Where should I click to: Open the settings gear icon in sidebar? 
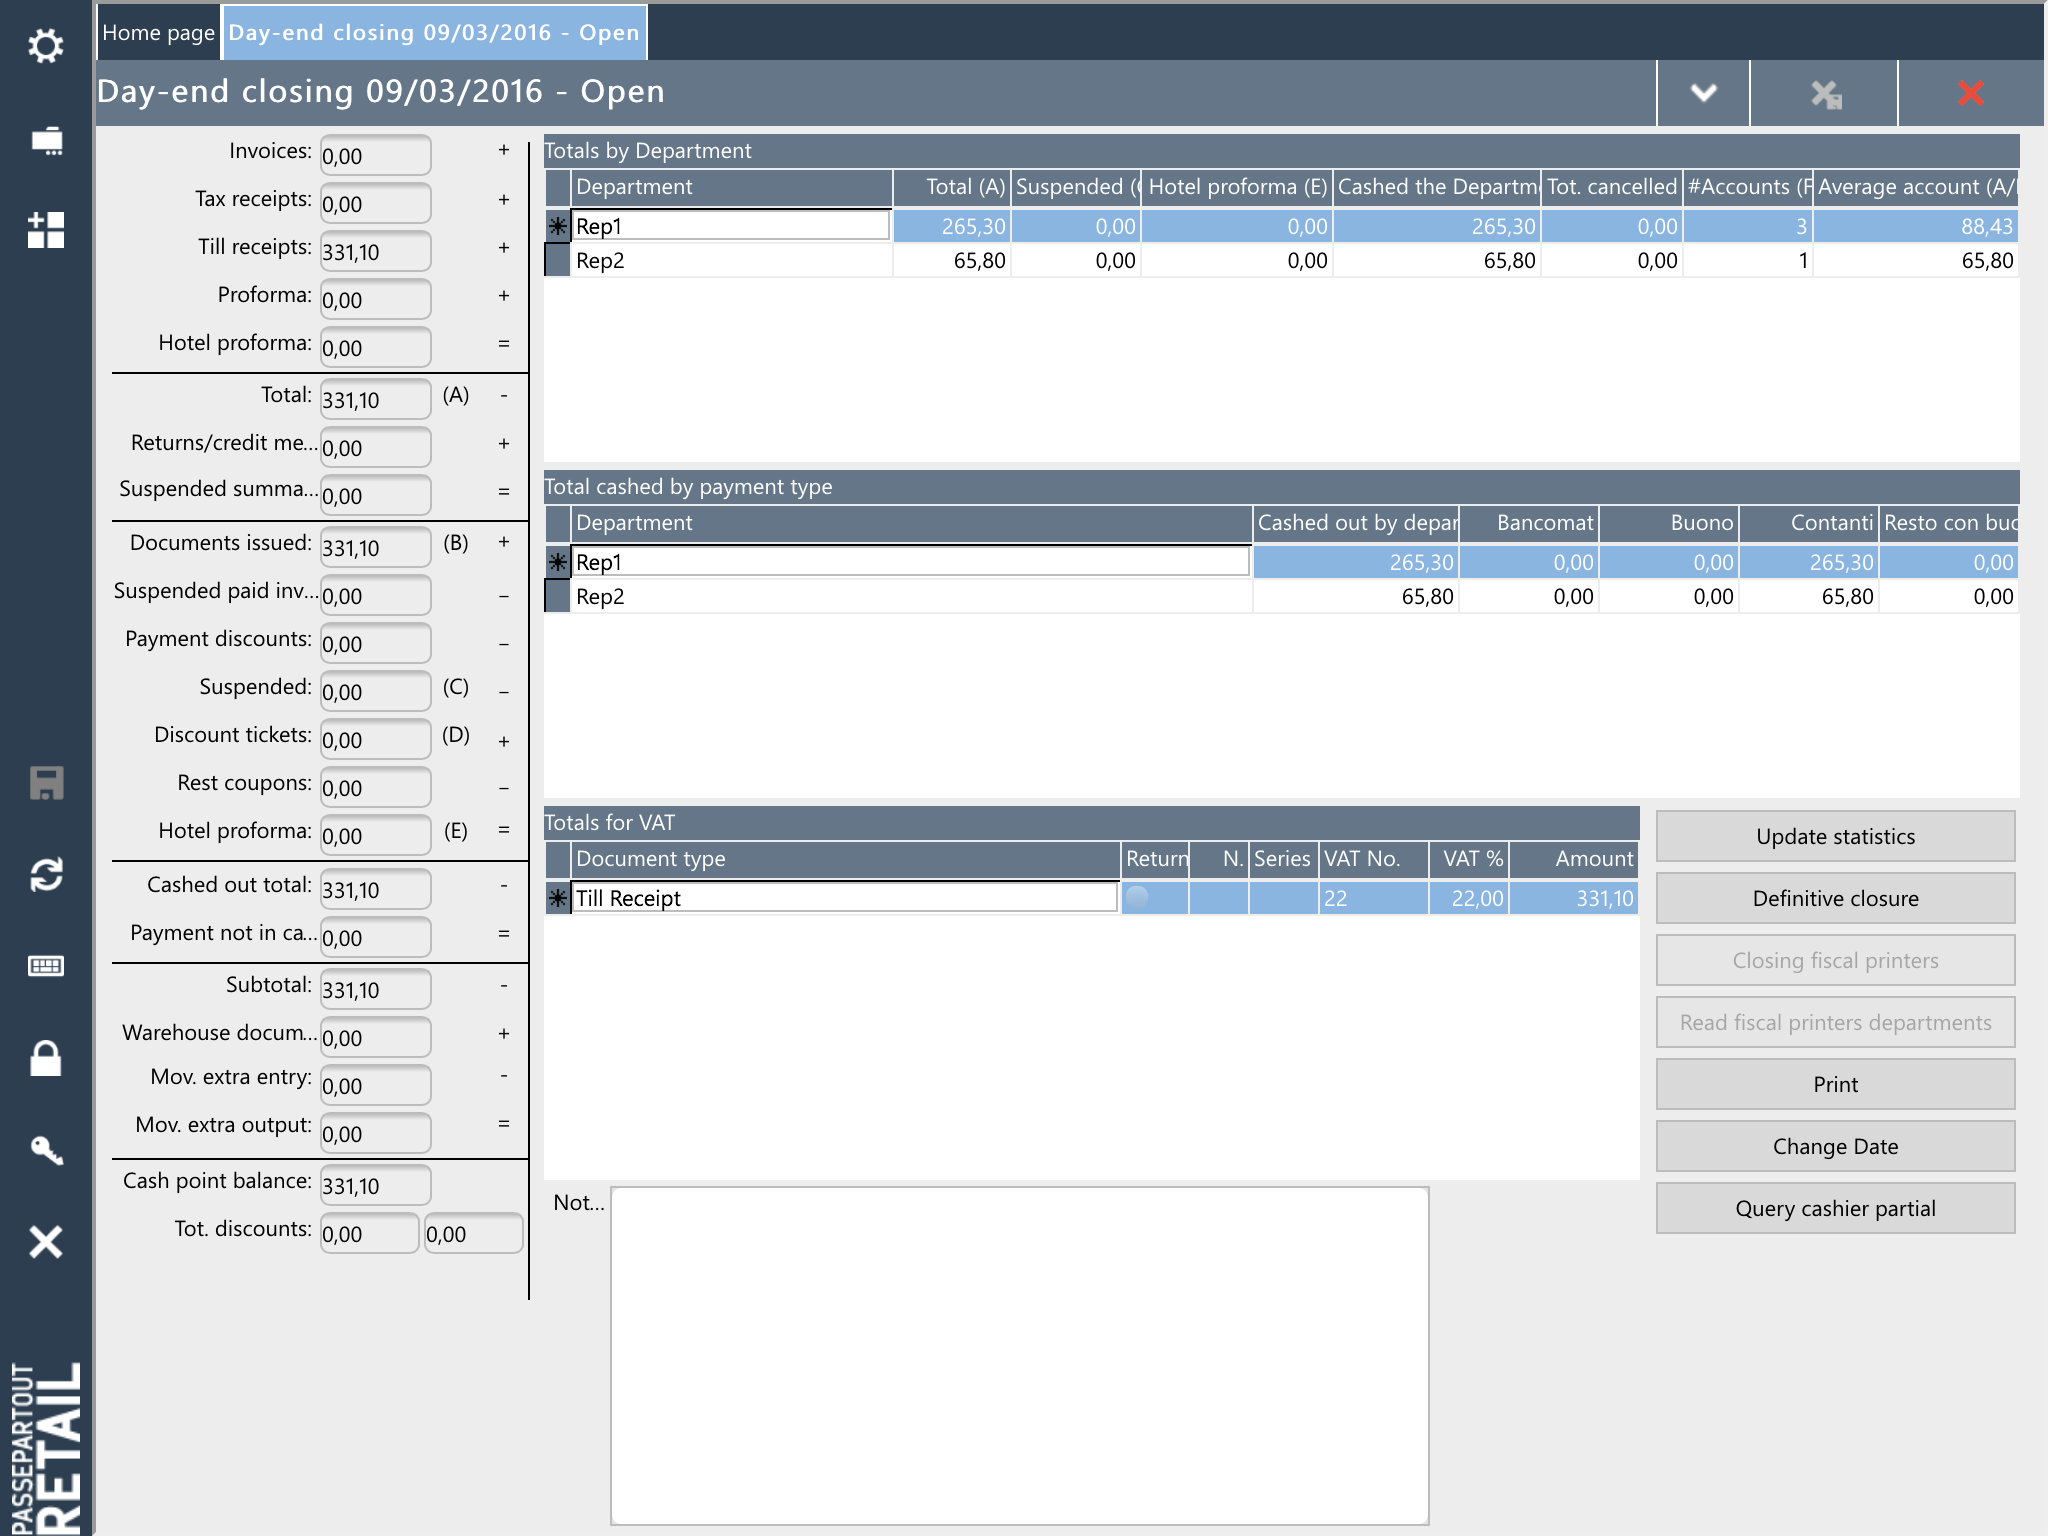point(46,46)
